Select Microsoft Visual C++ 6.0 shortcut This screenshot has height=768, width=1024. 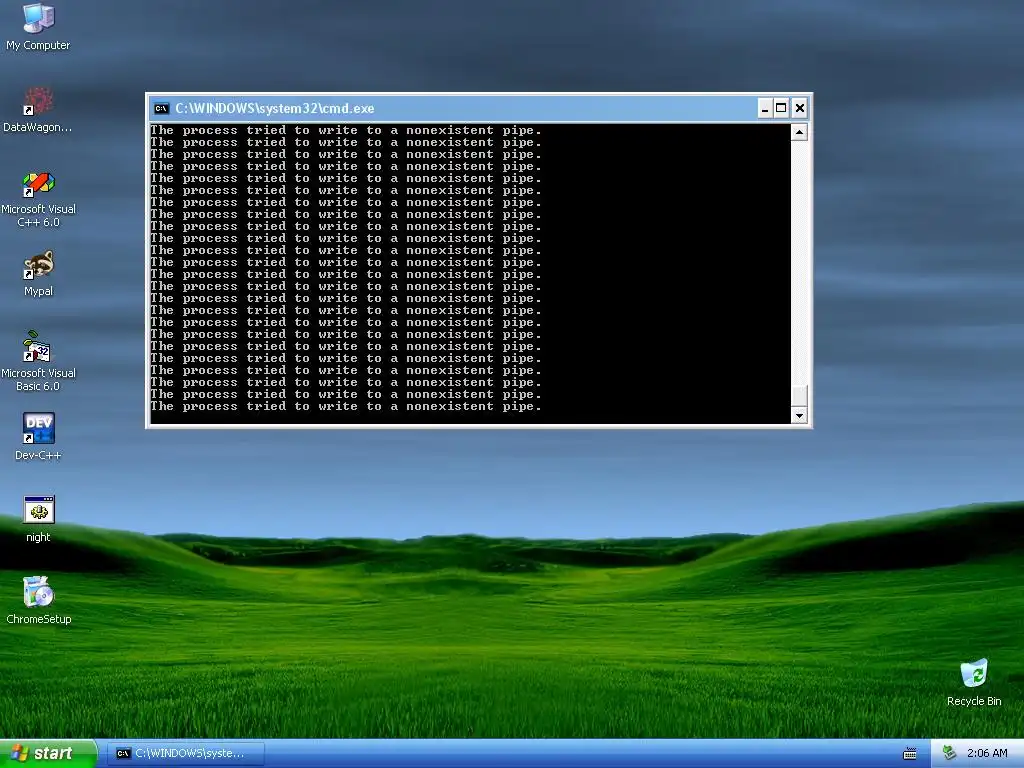click(x=38, y=199)
